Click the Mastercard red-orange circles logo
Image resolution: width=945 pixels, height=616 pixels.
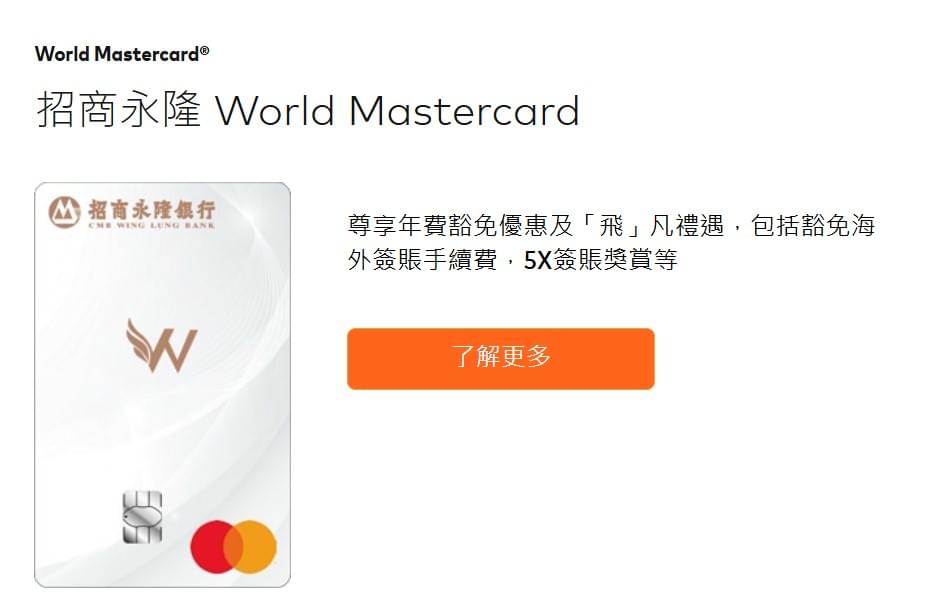234,546
